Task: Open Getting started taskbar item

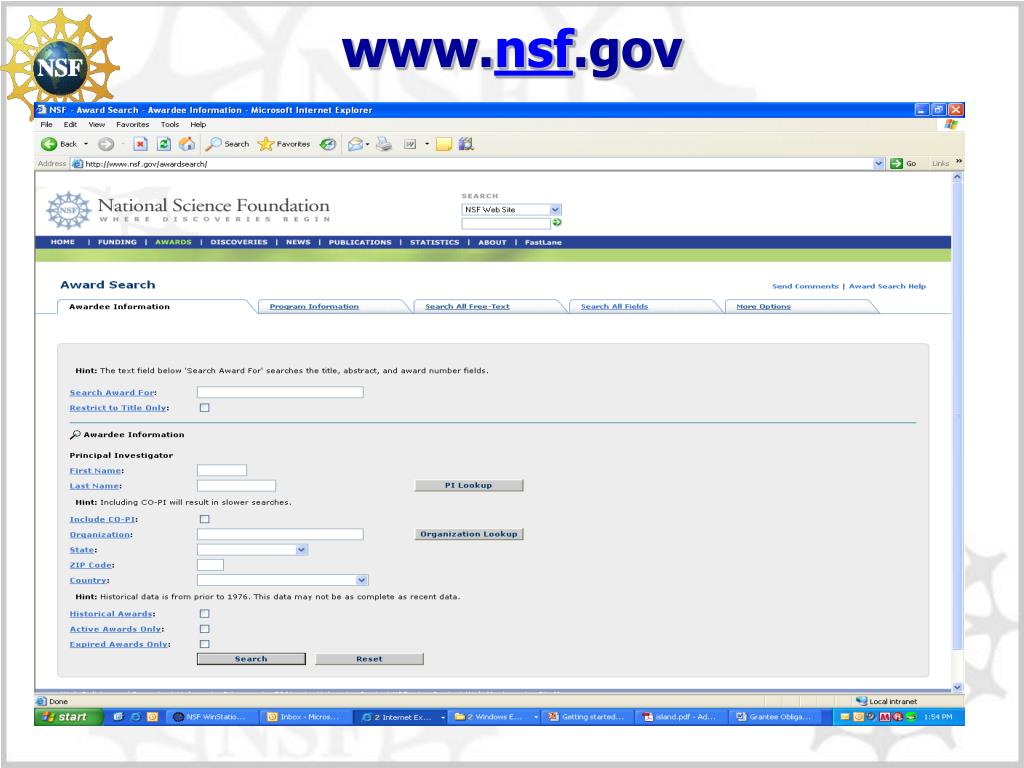Action: point(588,716)
